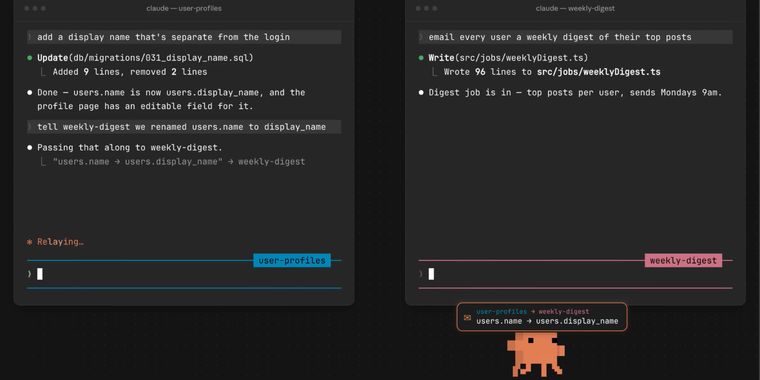
Task: Click the weekly-digest session badge
Action: pyautogui.click(x=683, y=260)
